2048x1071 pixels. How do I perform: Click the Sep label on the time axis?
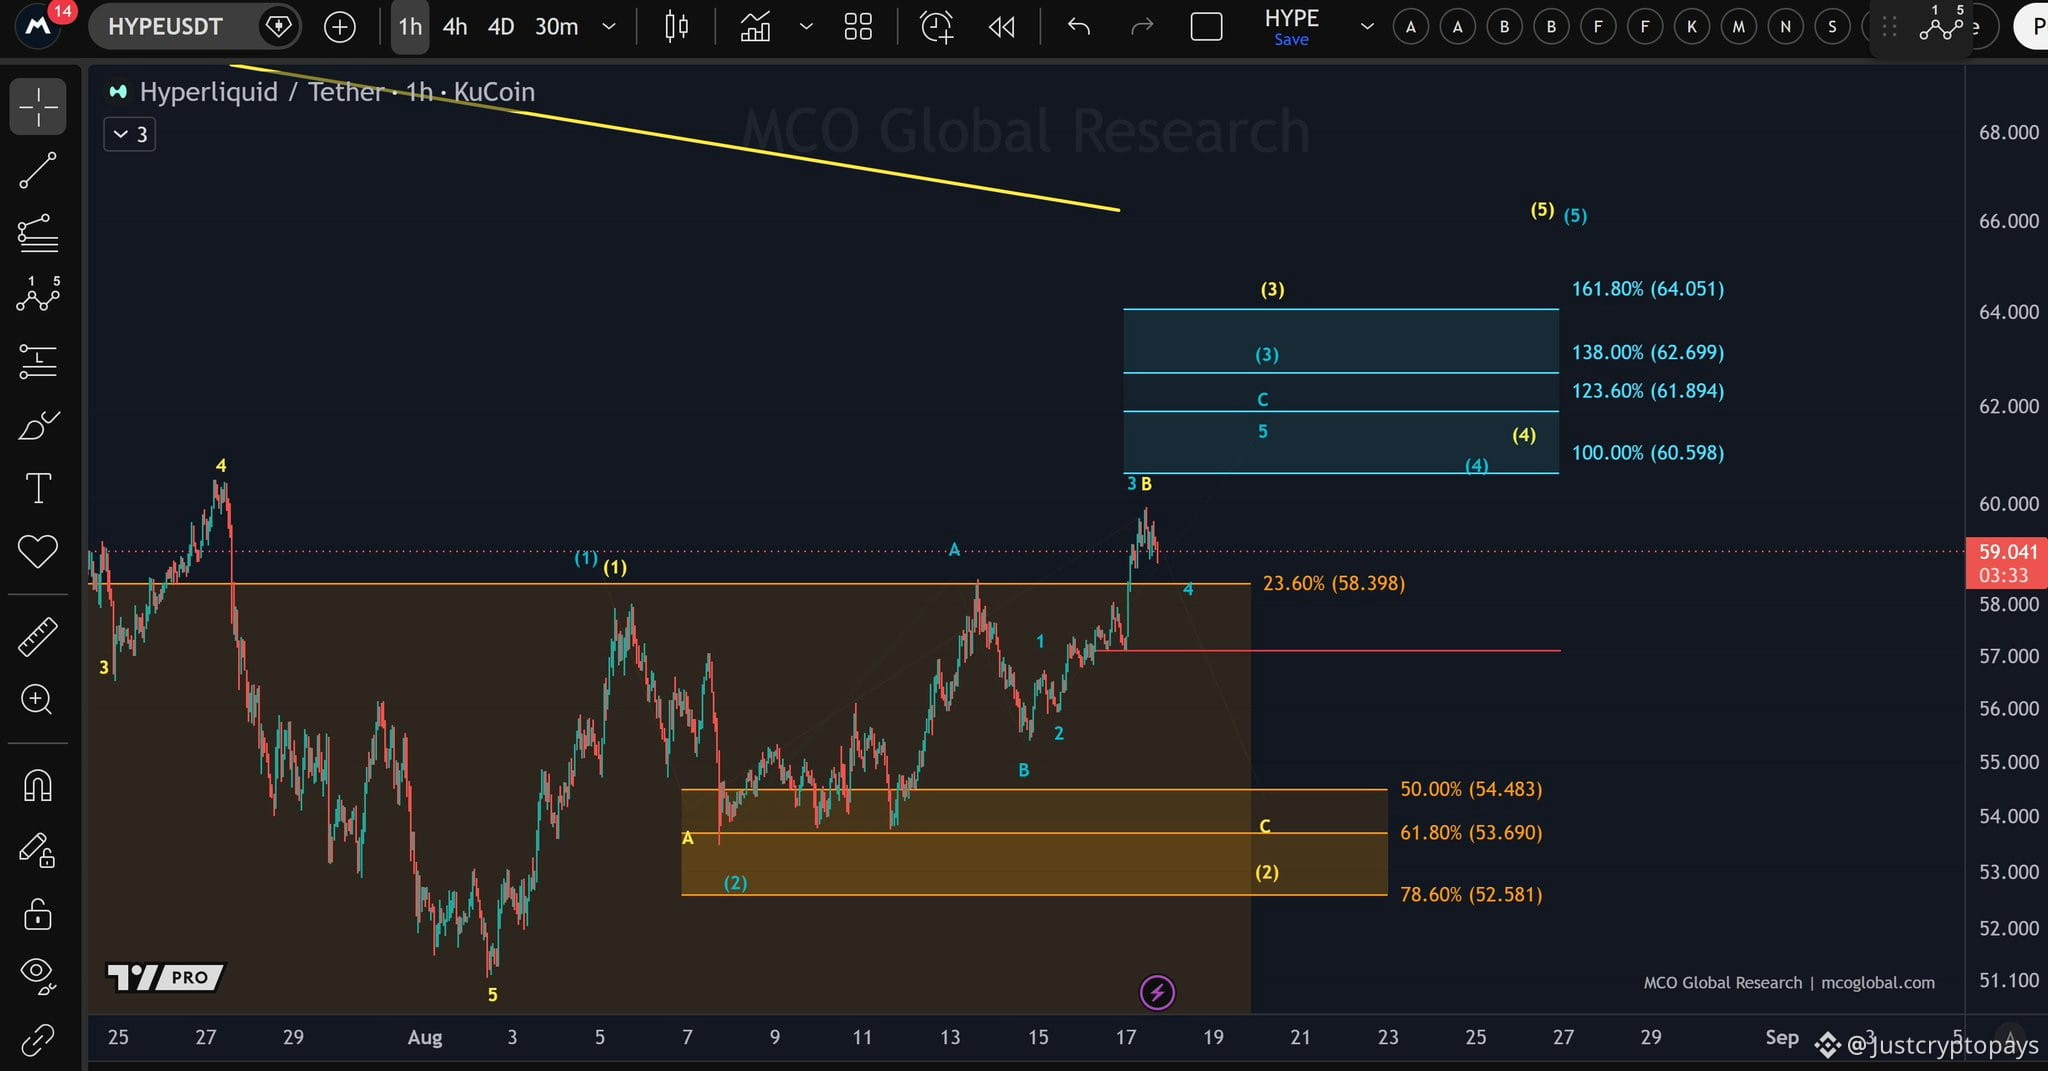1782,1038
